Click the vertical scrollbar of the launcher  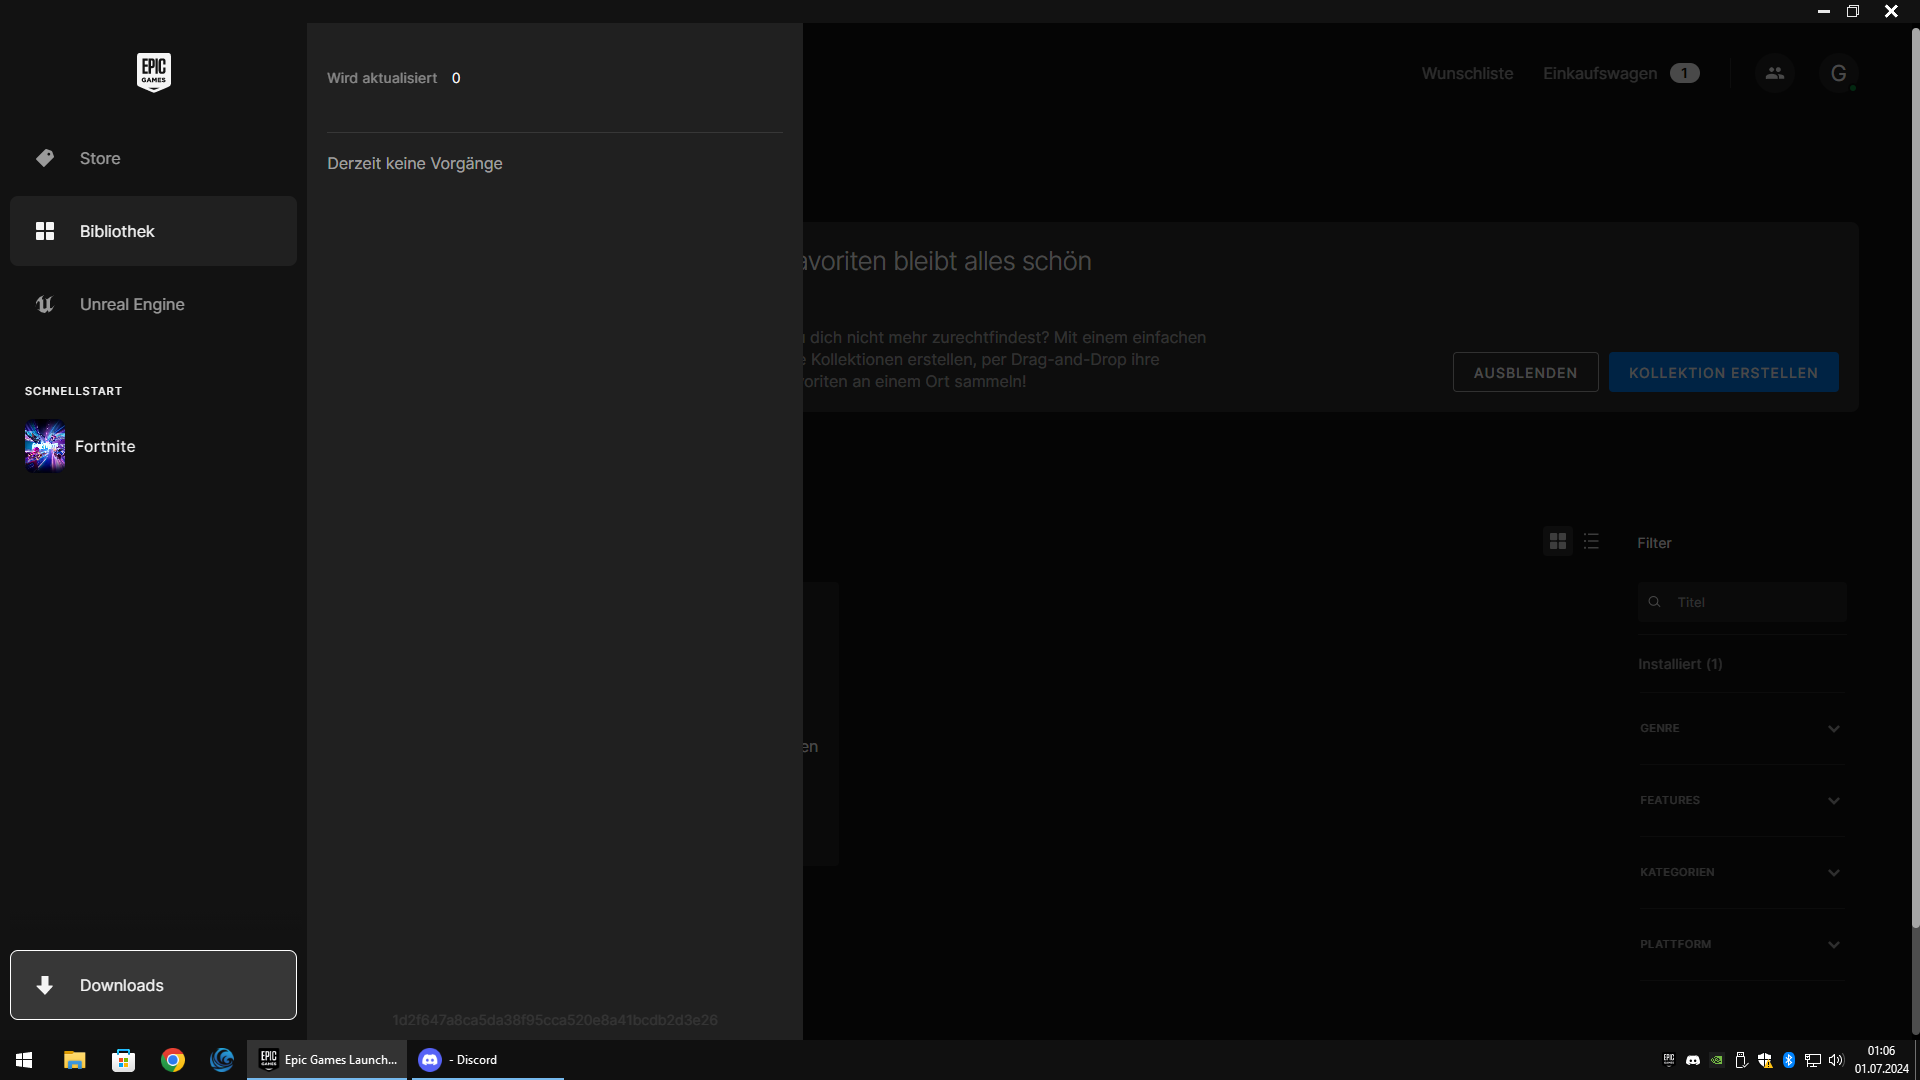tap(1915, 480)
